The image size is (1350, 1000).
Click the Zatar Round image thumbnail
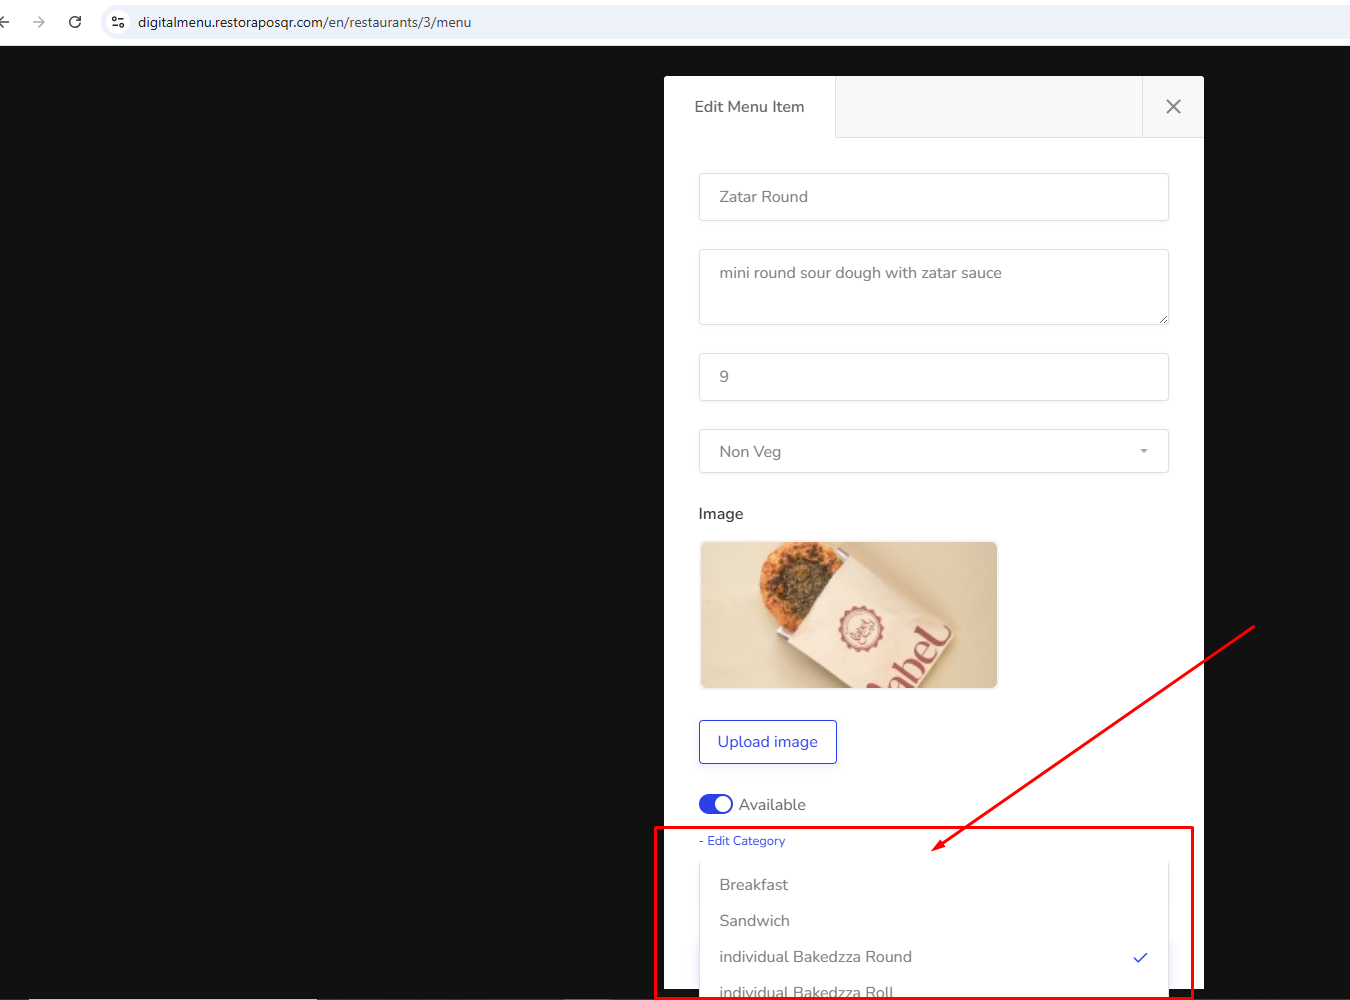point(848,615)
